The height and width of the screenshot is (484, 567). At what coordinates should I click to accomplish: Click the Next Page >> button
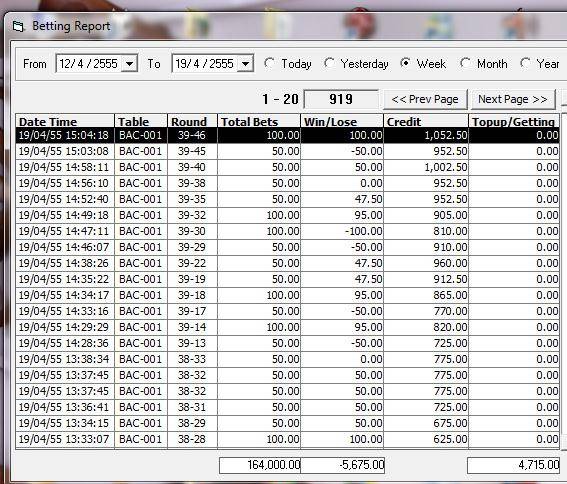(x=512, y=99)
